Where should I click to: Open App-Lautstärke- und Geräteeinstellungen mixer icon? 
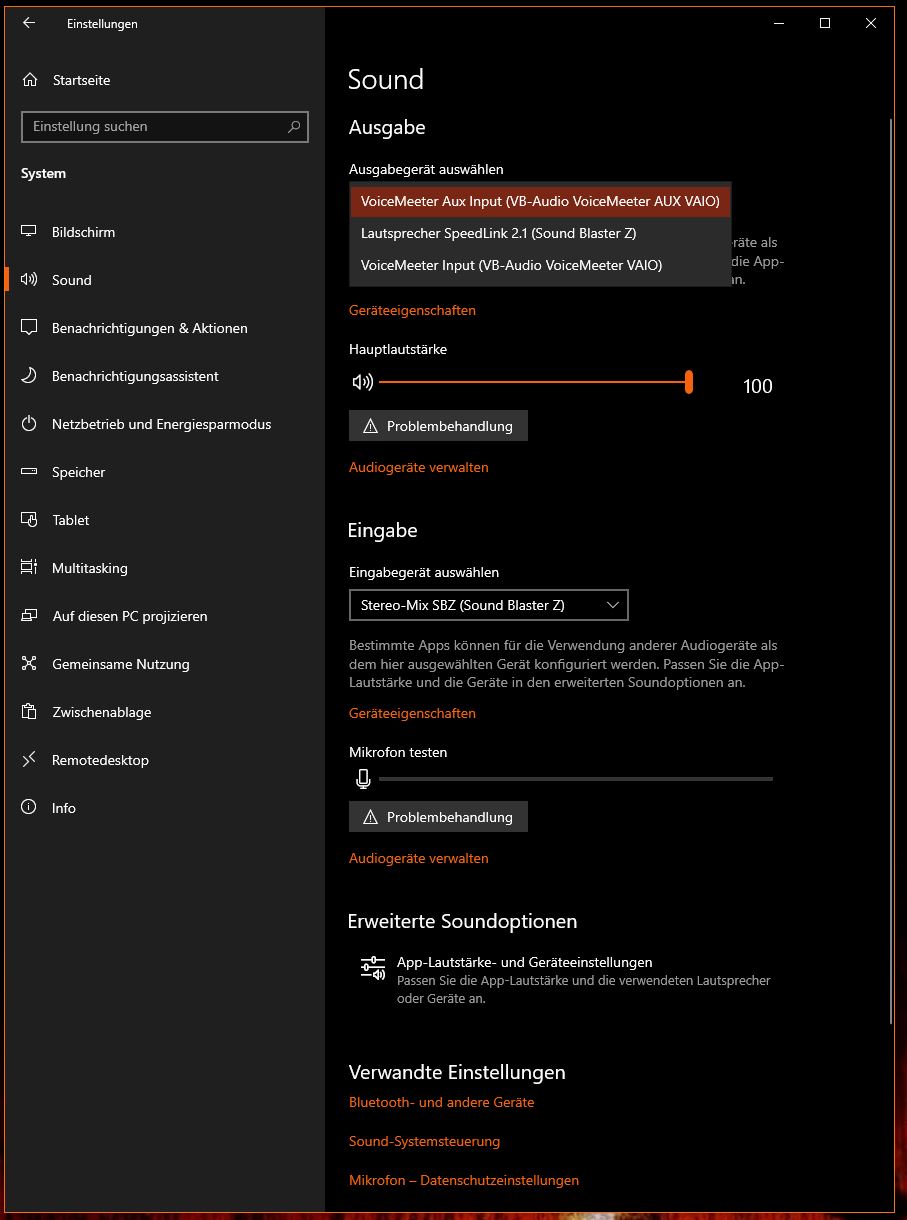pos(373,967)
